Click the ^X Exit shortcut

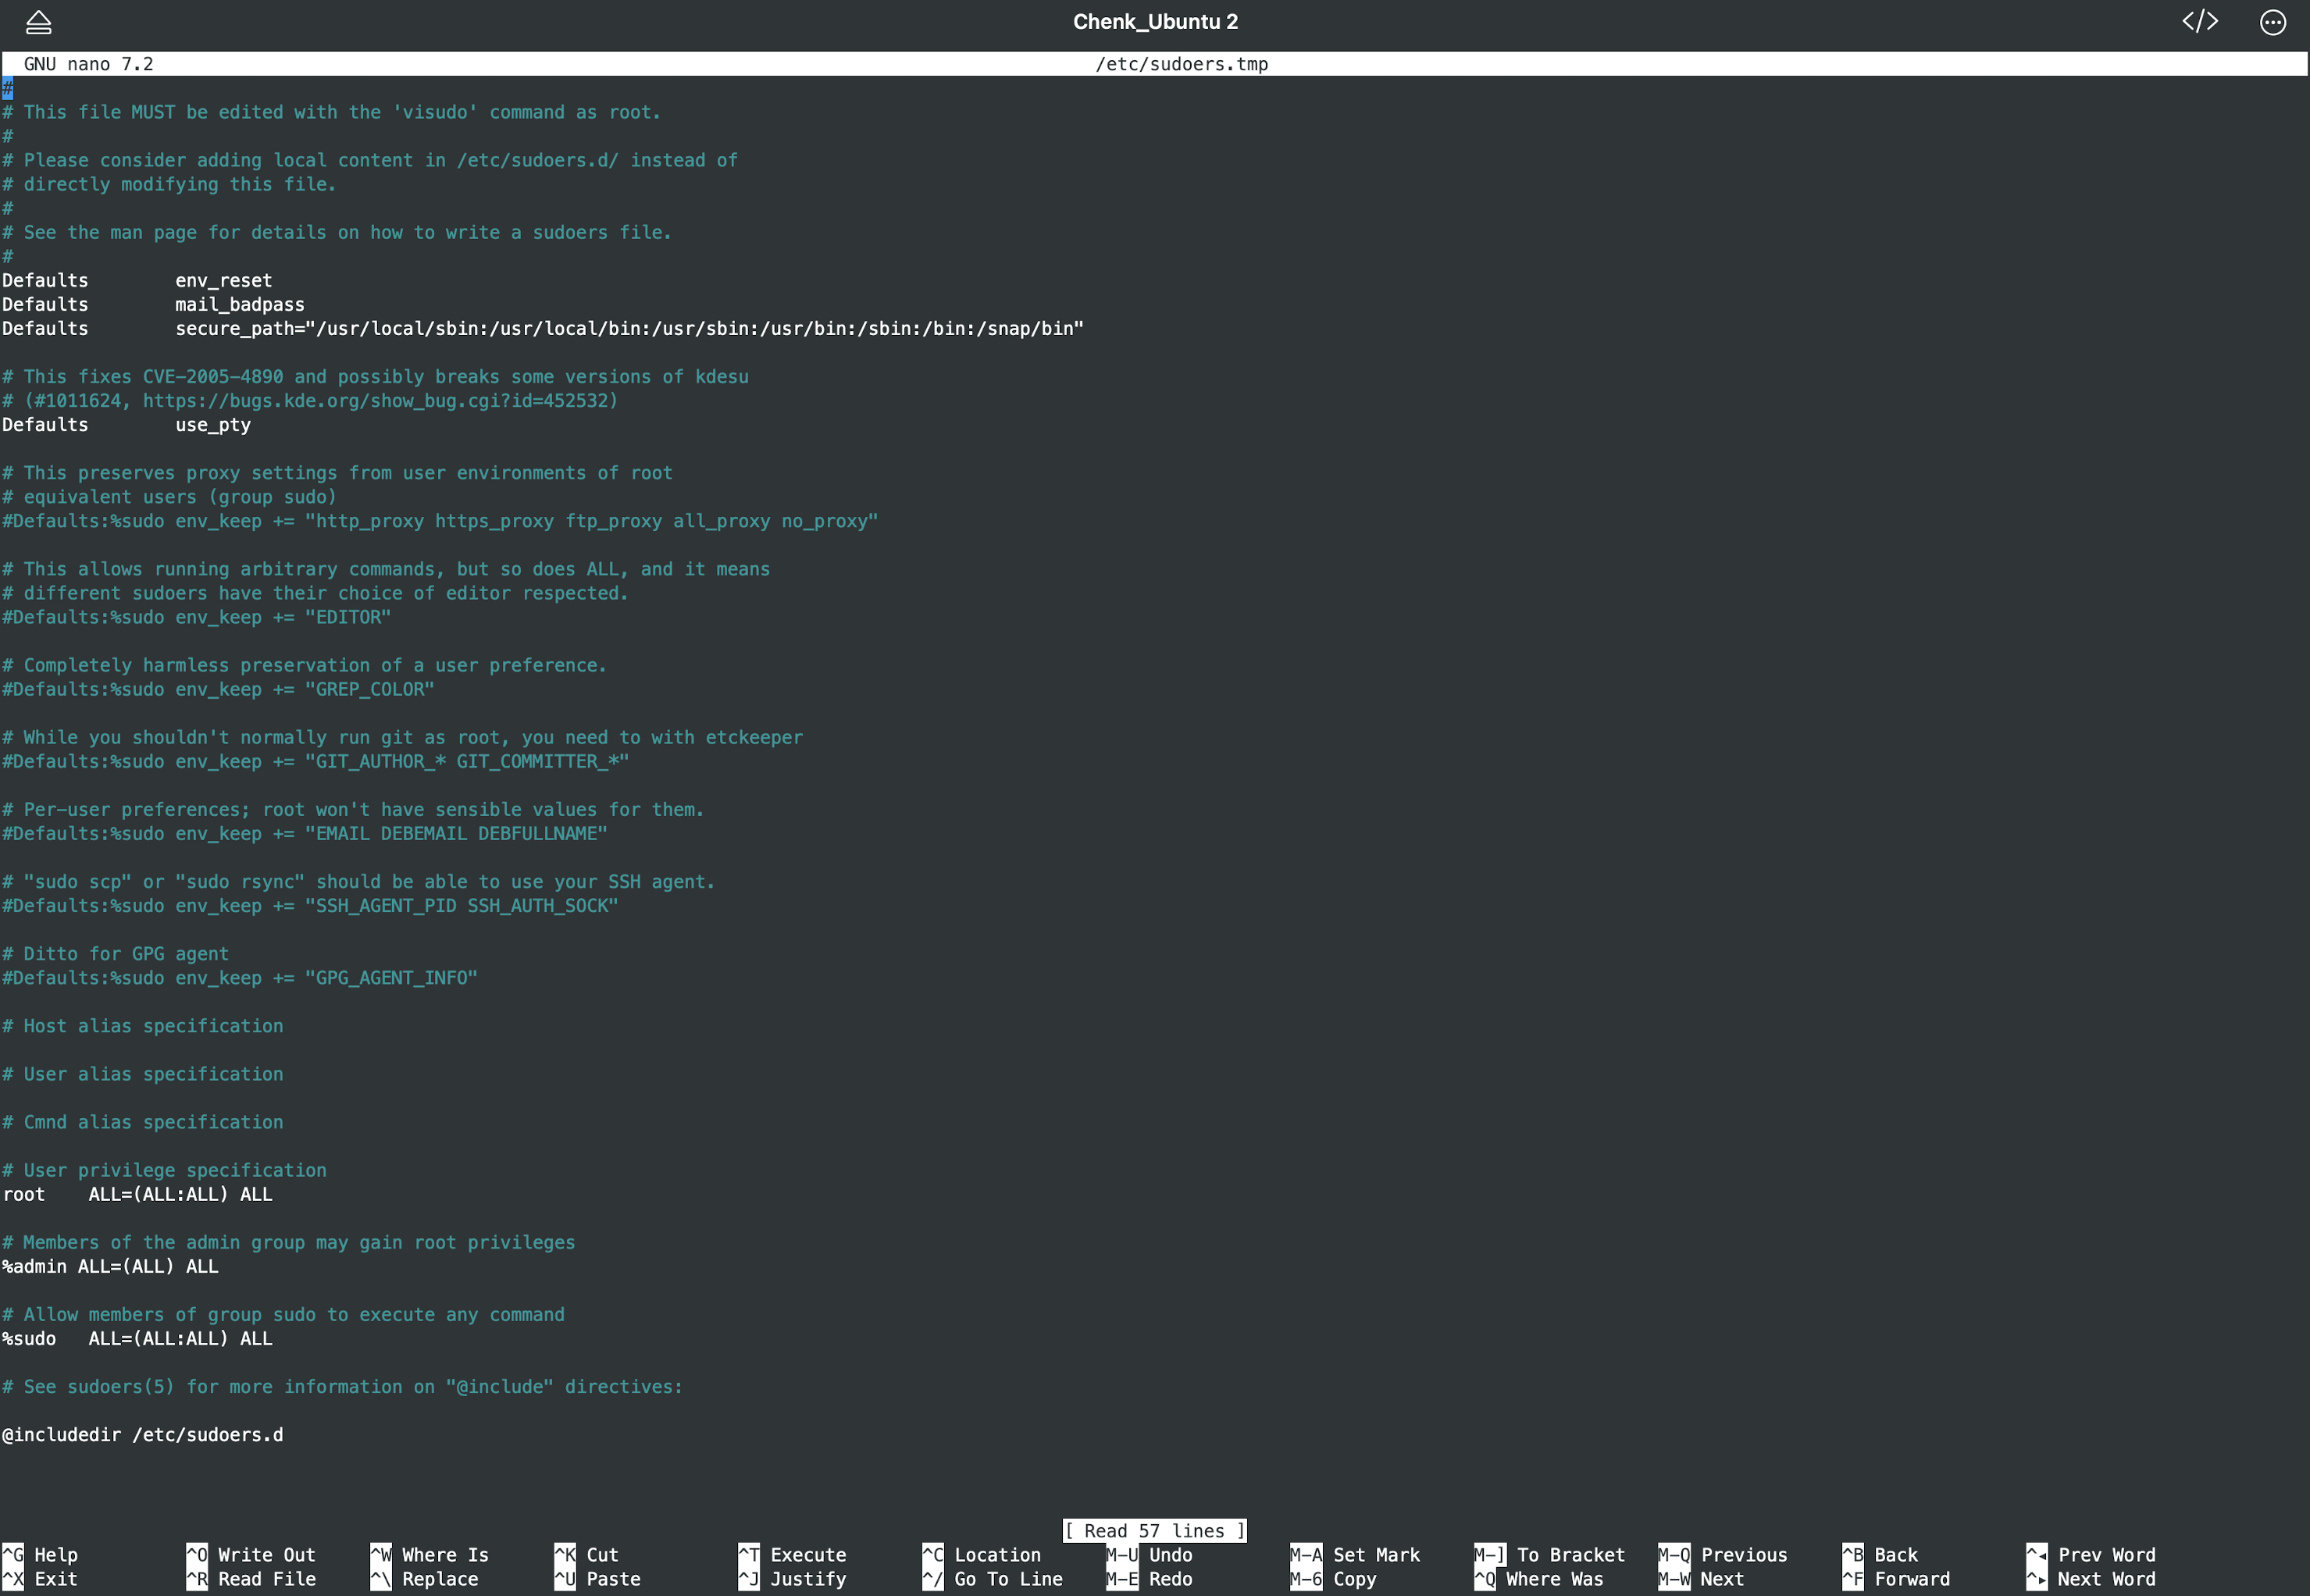point(40,1579)
